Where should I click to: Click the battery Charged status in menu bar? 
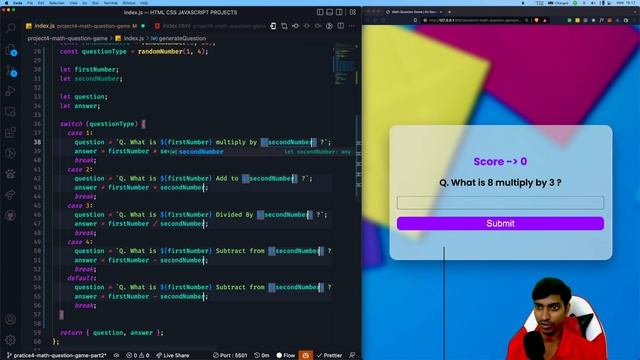(x=558, y=3)
